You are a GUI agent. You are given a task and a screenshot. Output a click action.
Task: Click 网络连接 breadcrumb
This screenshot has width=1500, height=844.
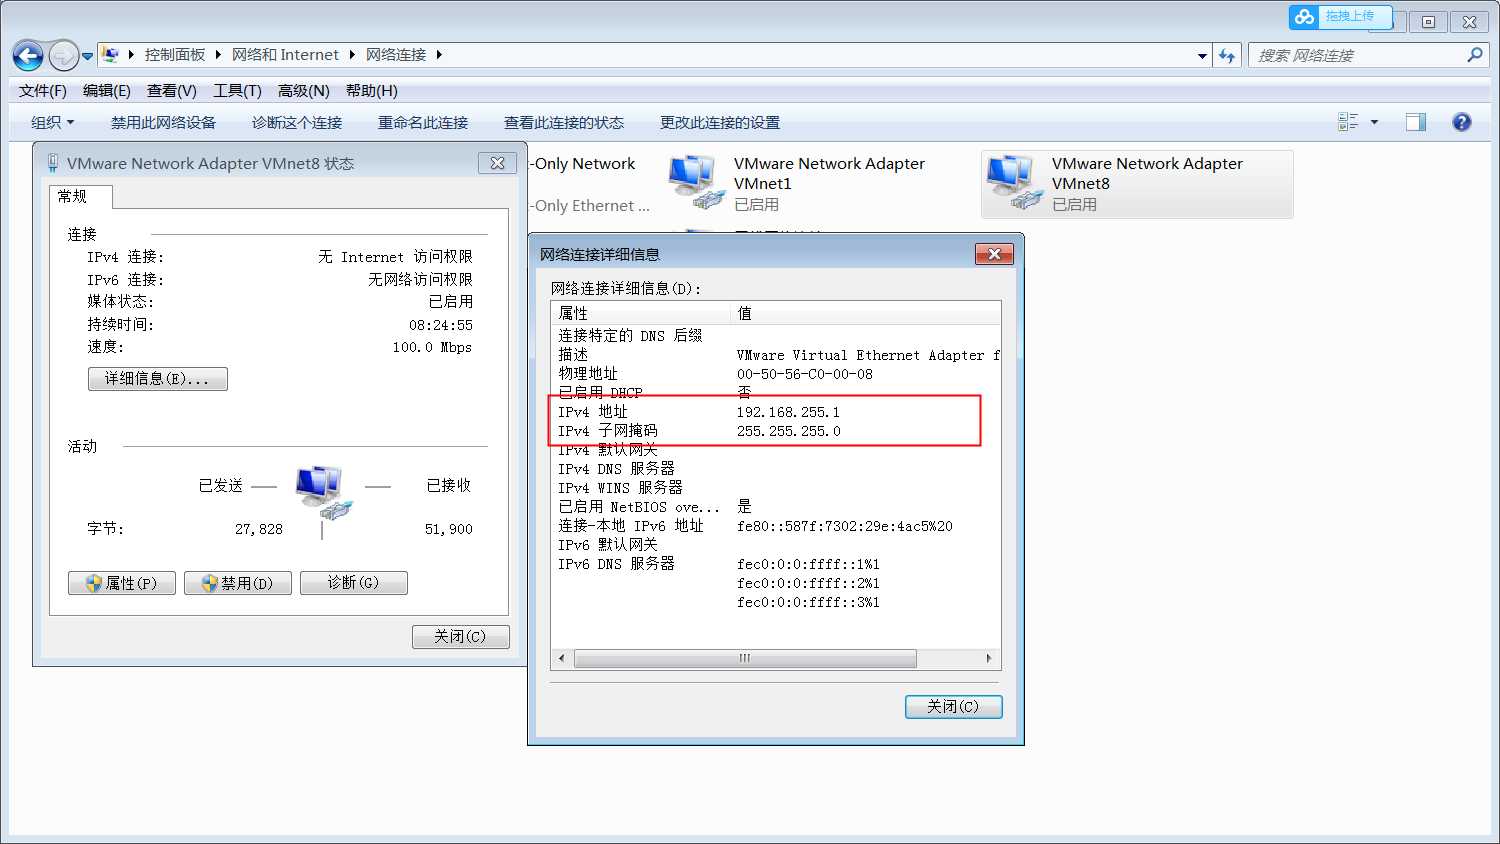coord(396,55)
